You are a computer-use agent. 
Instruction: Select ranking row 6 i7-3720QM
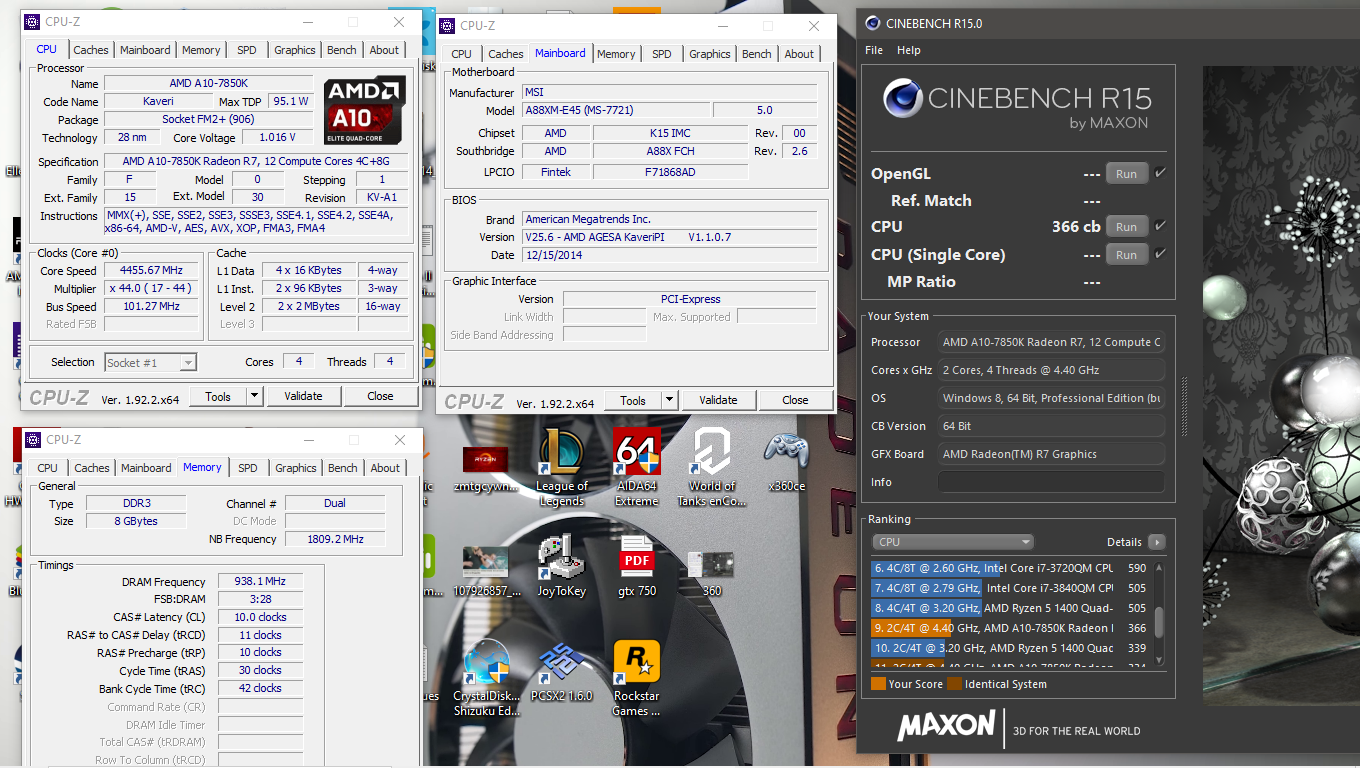[1010, 568]
